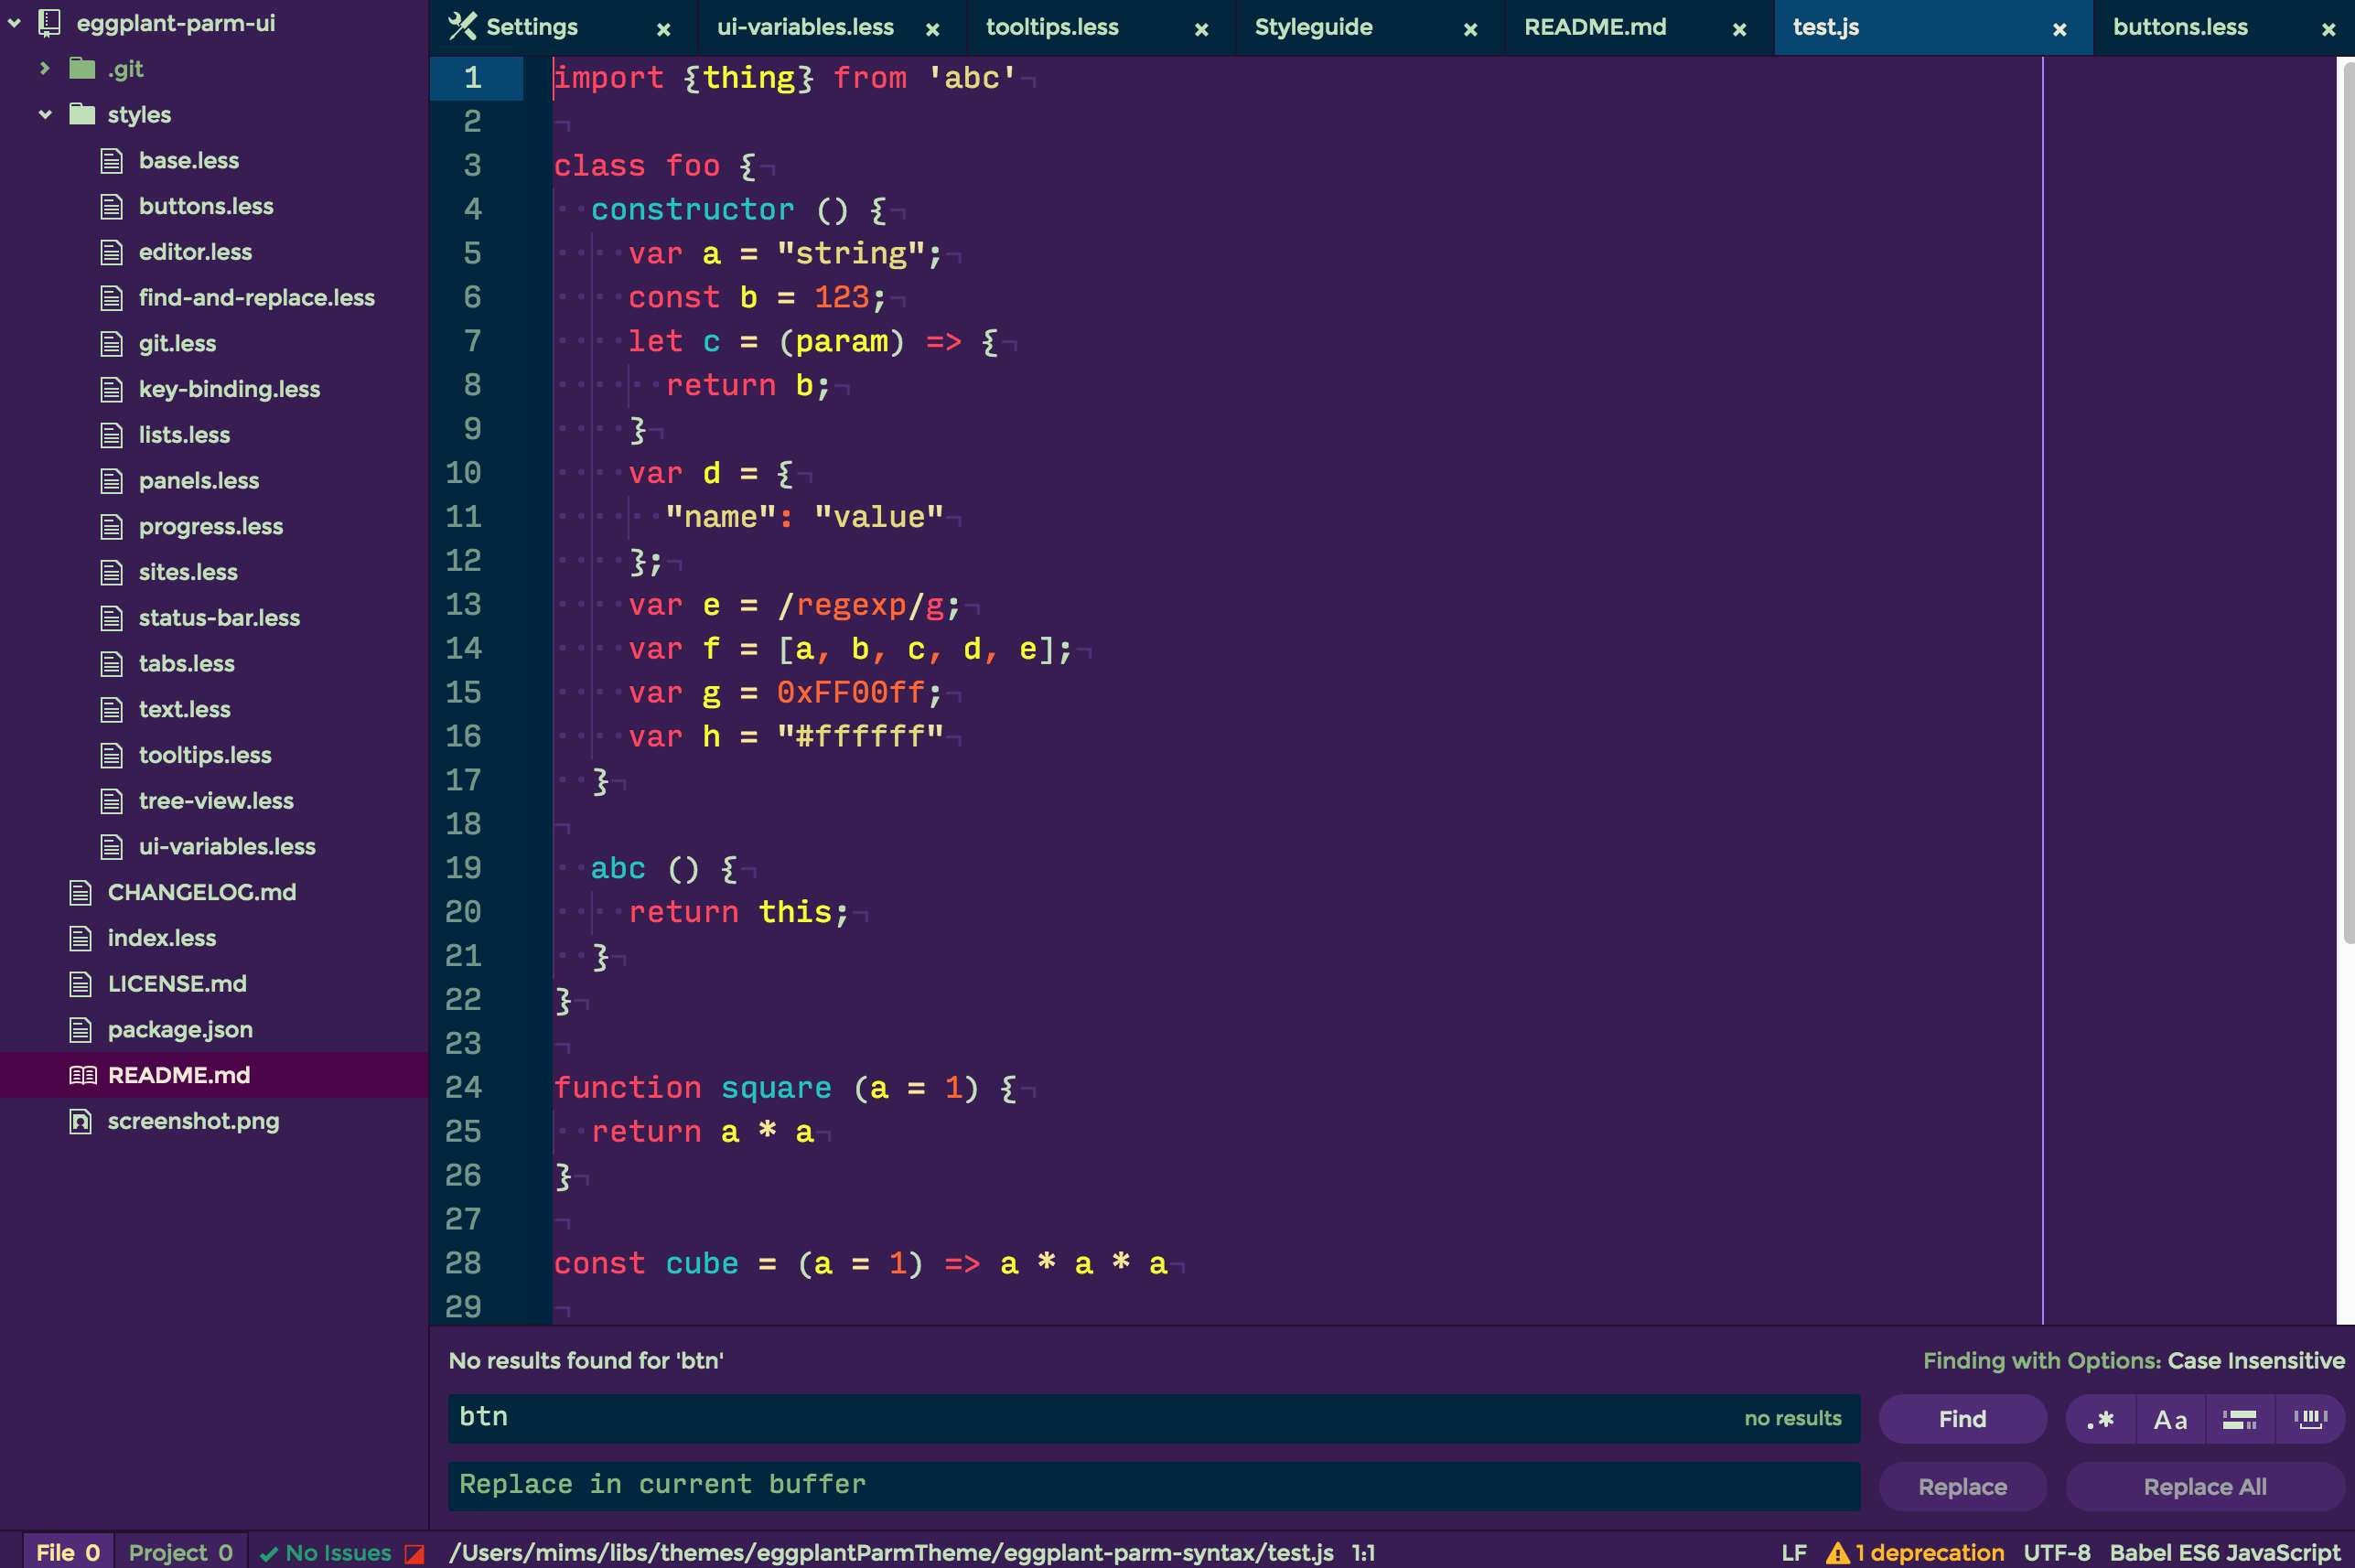This screenshot has width=2355, height=1568.
Task: Focus the 'Replace in current buffer' field
Action: click(1154, 1486)
